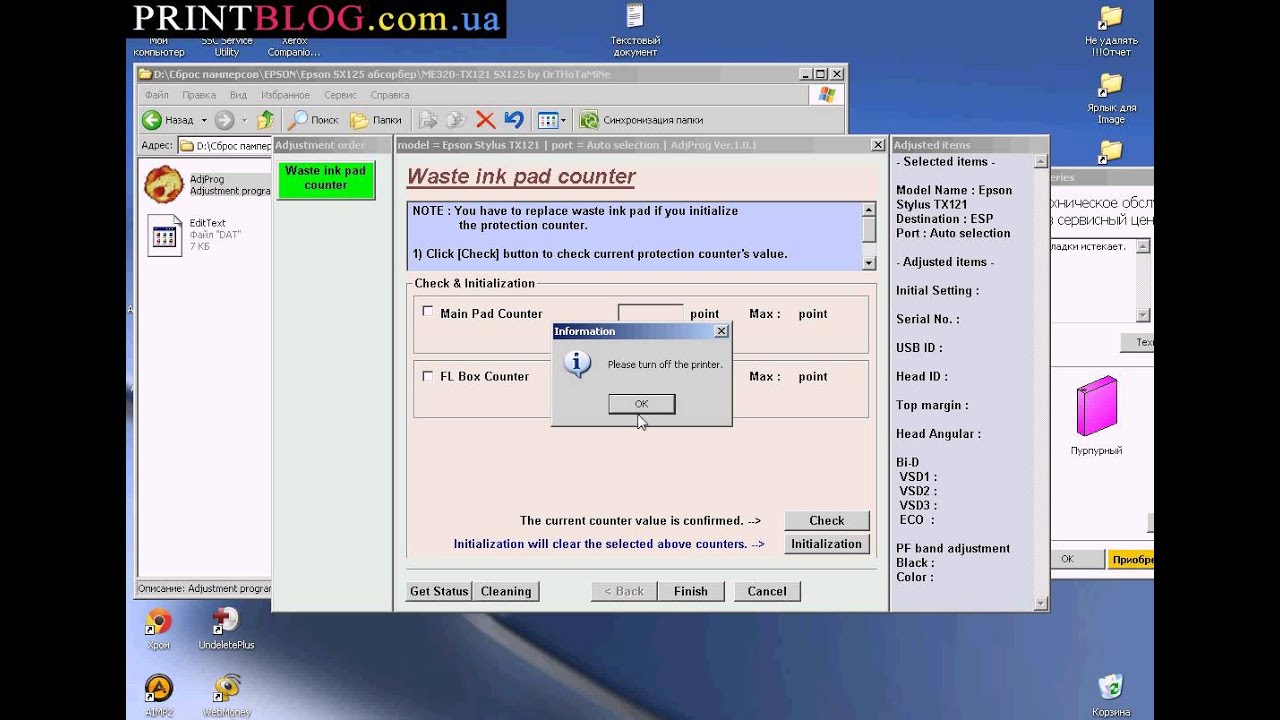Click the Views icon in Explorer toolbar
This screenshot has height=720, width=1280.
547,120
